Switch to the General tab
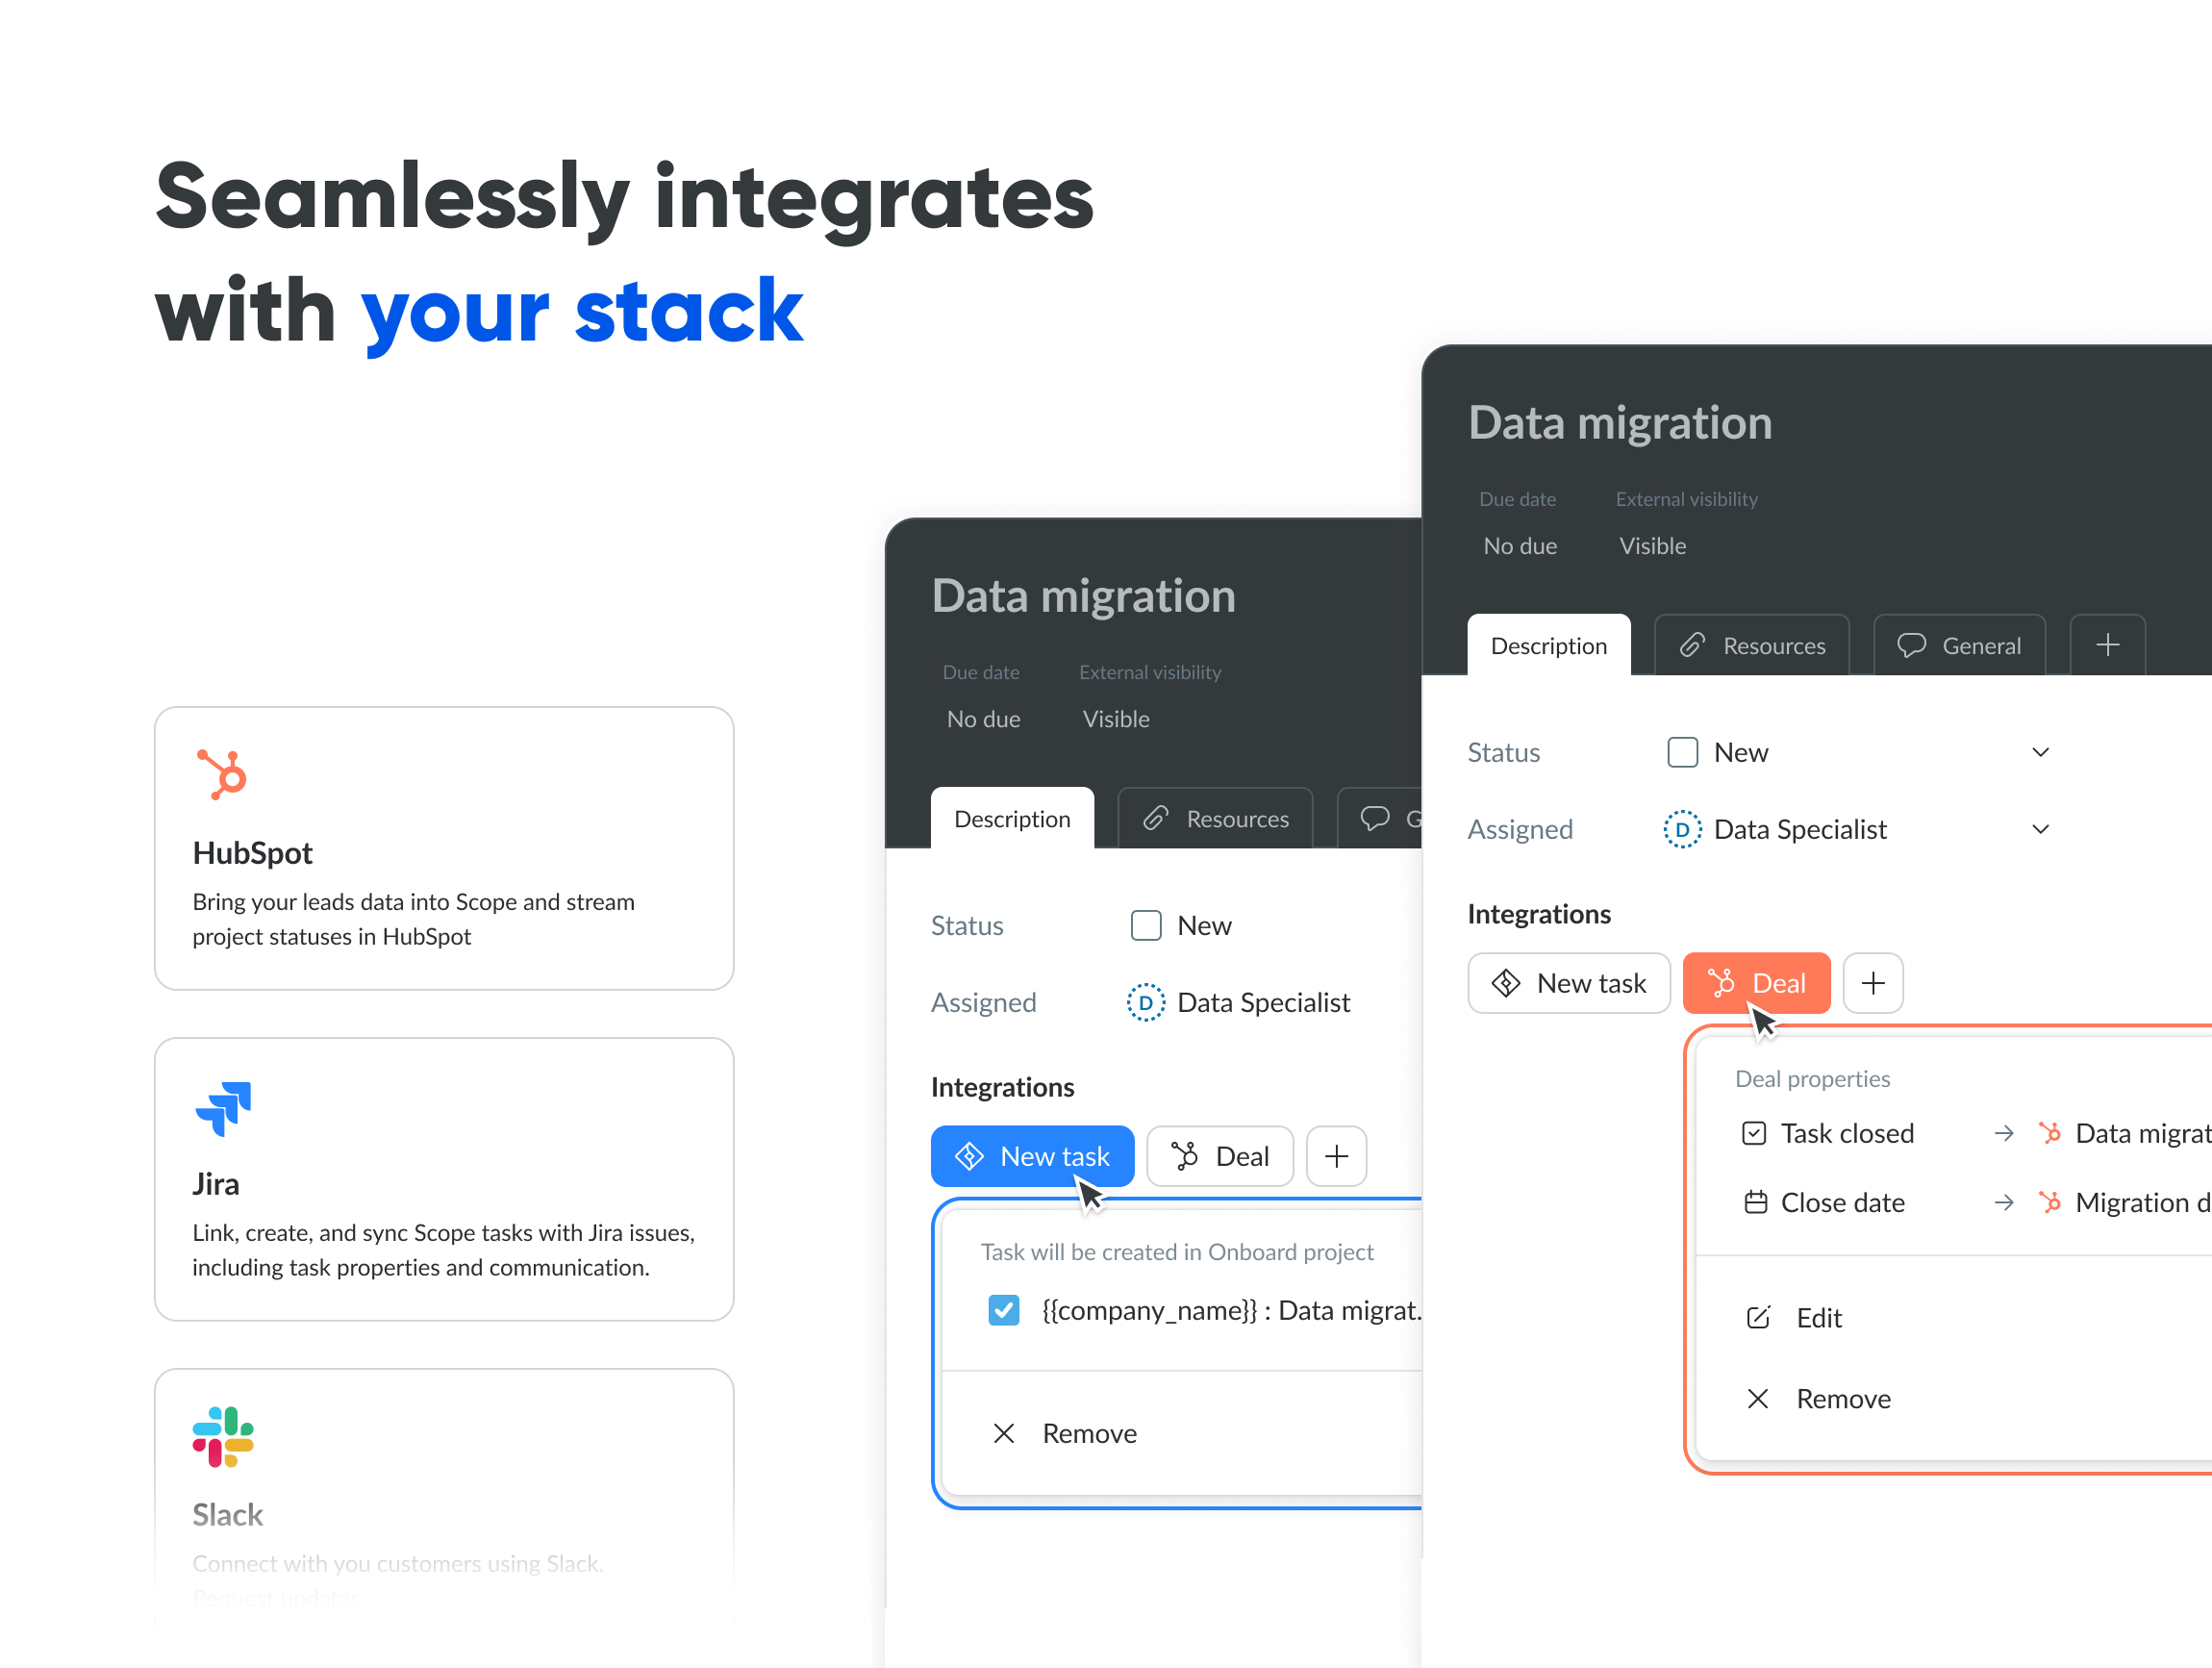The height and width of the screenshot is (1668, 2212). coord(1959,646)
